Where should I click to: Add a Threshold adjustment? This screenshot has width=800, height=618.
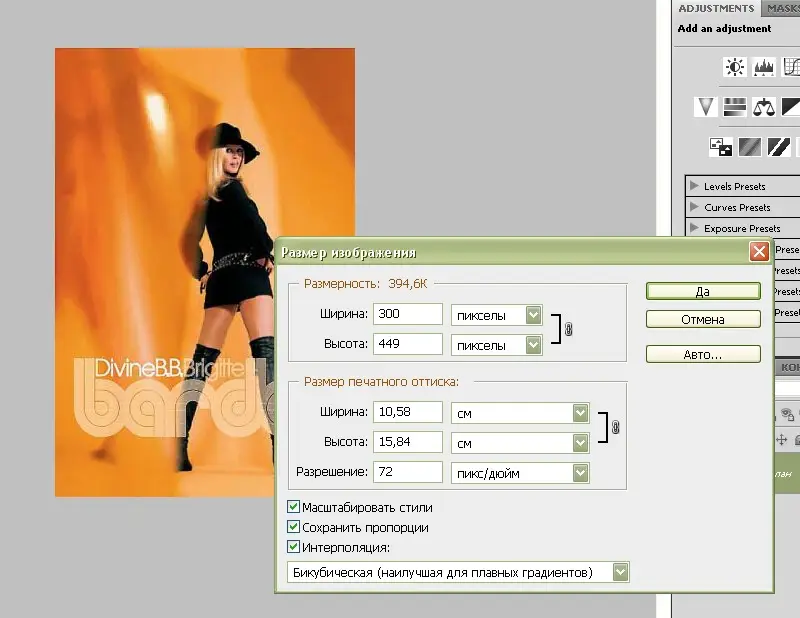pyautogui.click(x=779, y=147)
